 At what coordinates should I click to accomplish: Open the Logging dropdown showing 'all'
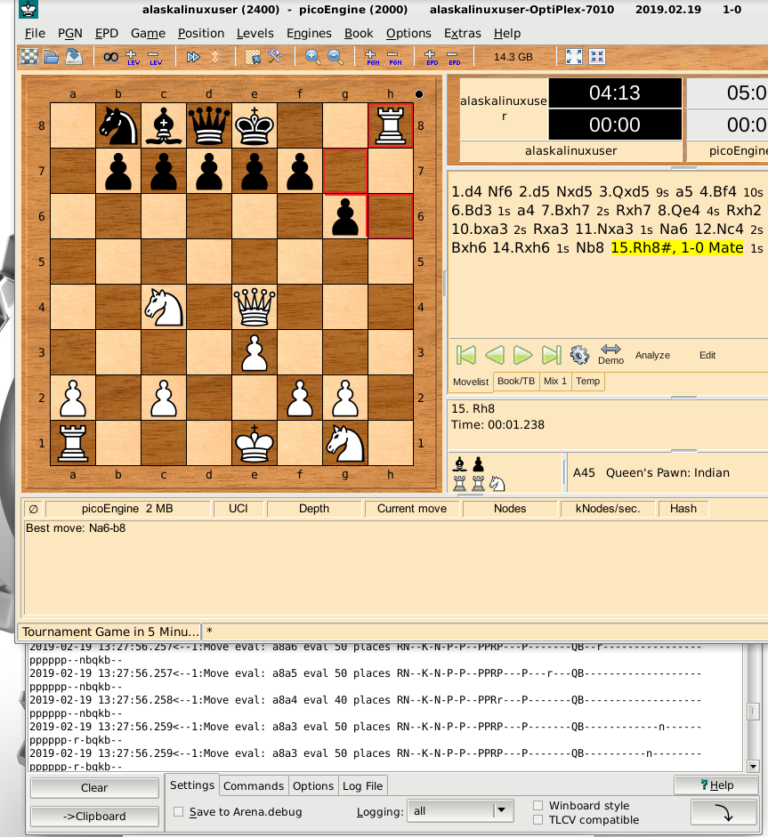[x=462, y=811]
